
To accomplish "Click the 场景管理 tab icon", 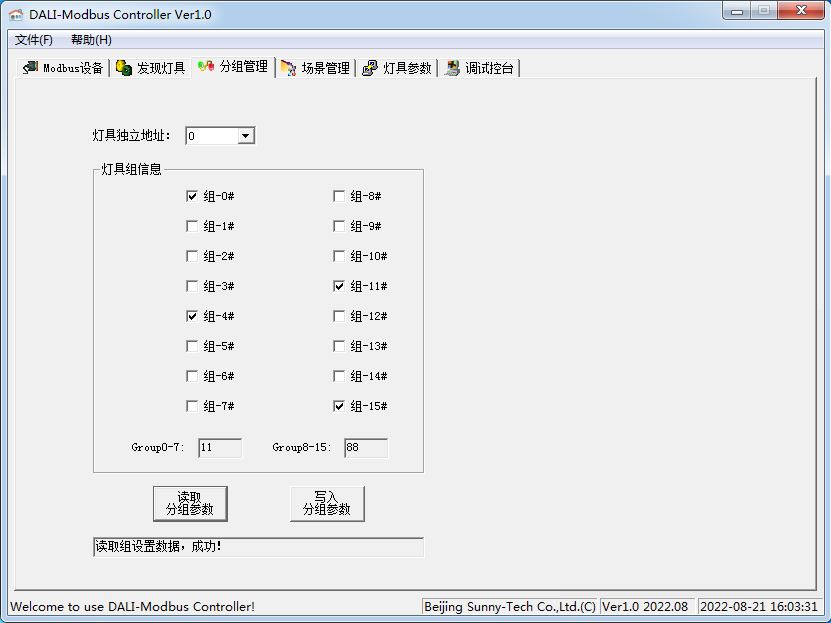I will tap(288, 68).
